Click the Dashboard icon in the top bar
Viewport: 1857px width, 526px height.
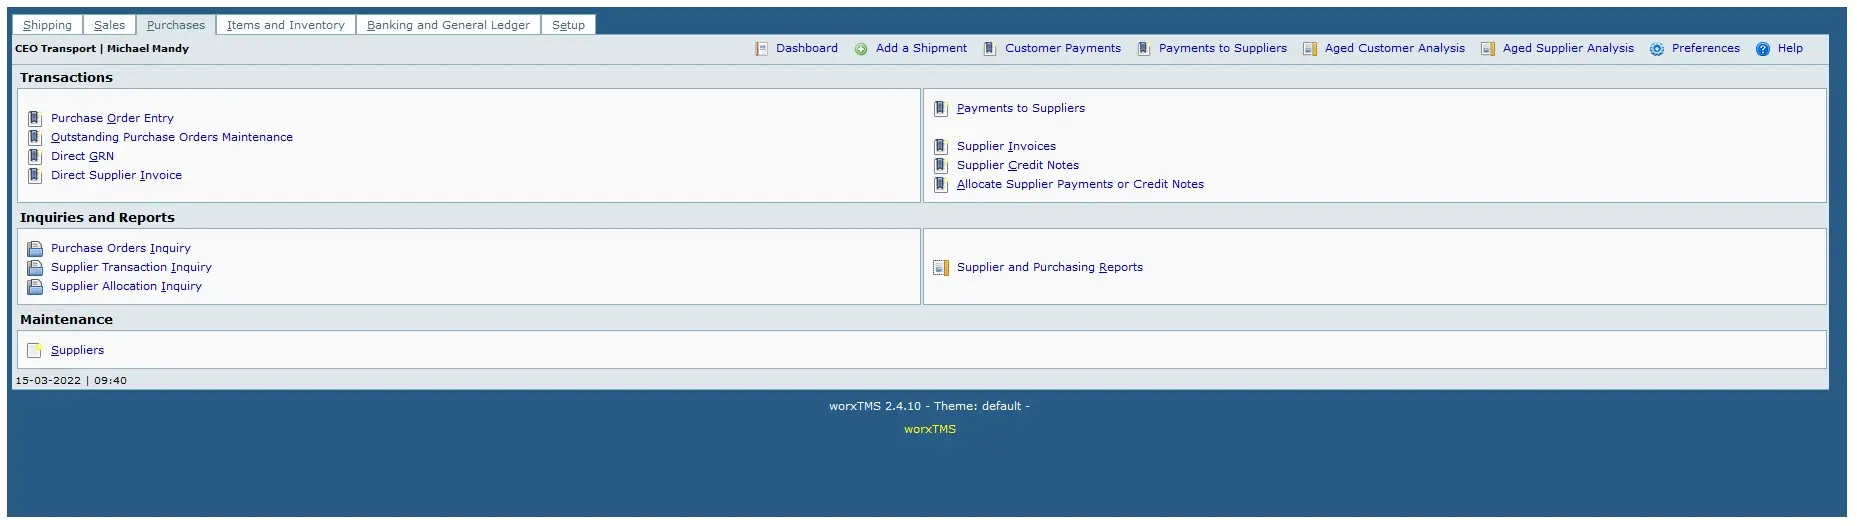(x=762, y=48)
